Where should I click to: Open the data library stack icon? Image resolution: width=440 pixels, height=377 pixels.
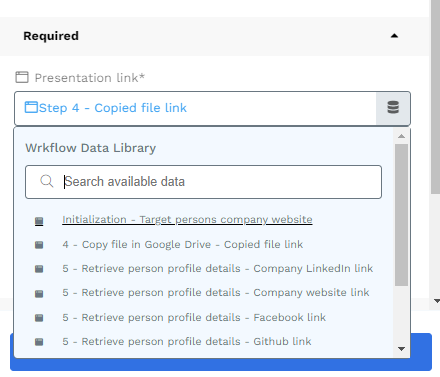click(x=393, y=108)
